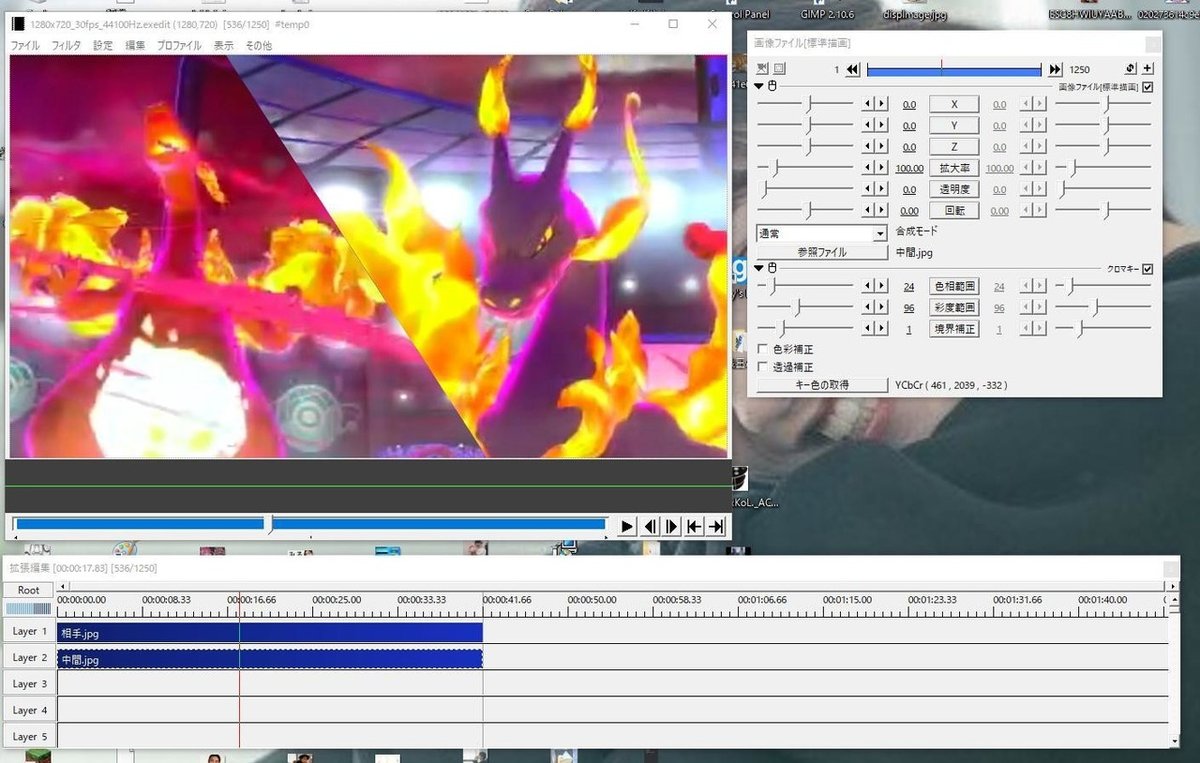Select the 中間.jpg clip on Layer 2
The height and width of the screenshot is (763, 1200).
pyautogui.click(x=270, y=659)
